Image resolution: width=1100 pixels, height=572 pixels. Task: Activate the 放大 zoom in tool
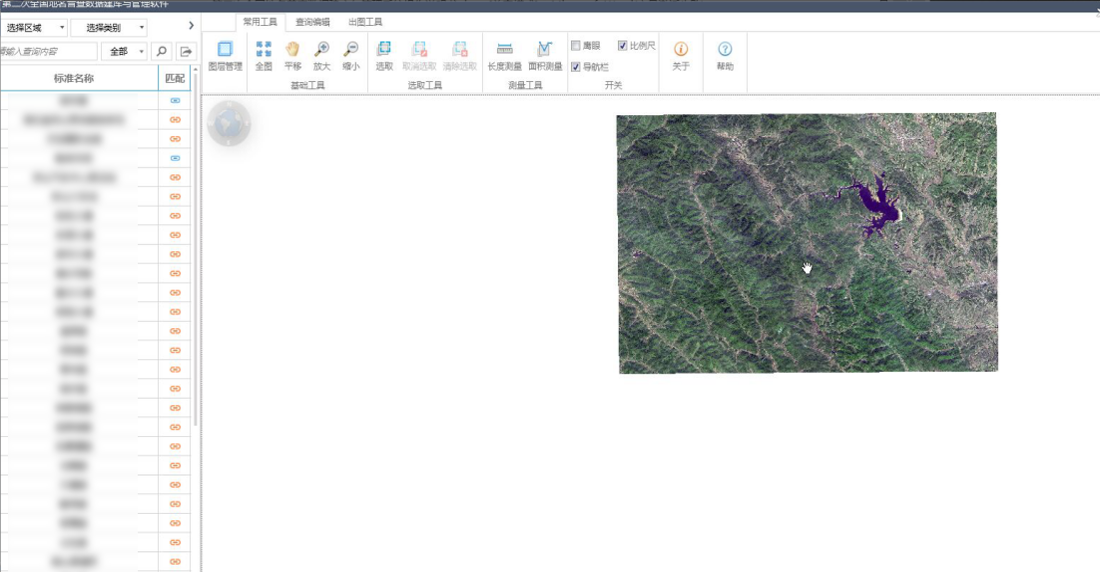(321, 53)
